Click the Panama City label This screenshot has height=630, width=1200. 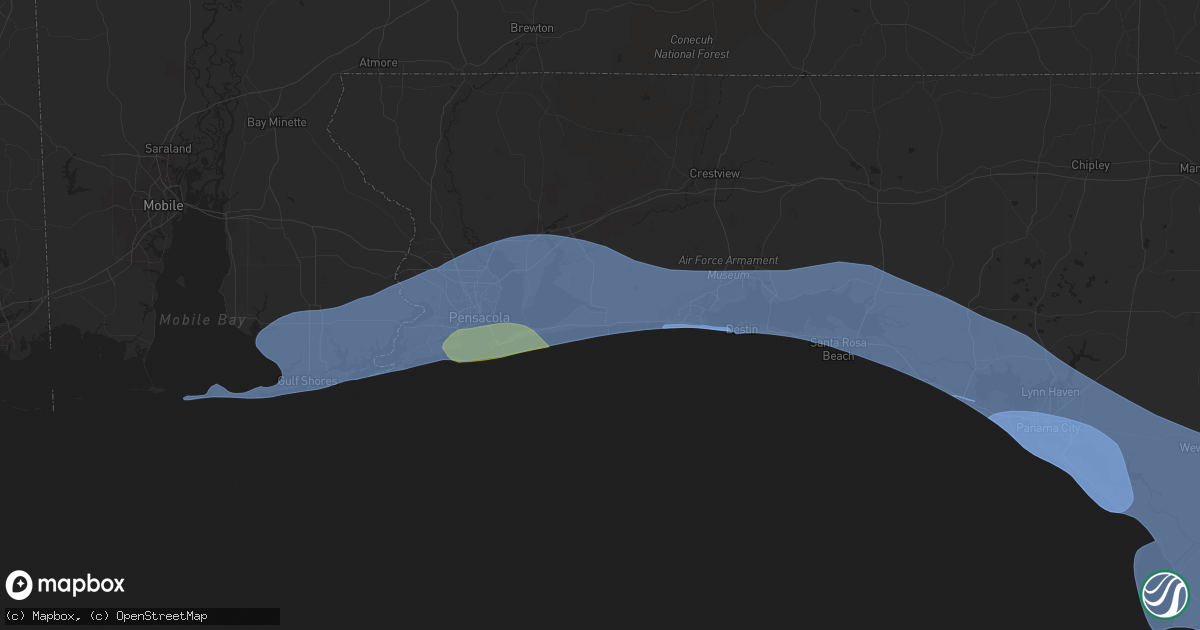[1049, 428]
